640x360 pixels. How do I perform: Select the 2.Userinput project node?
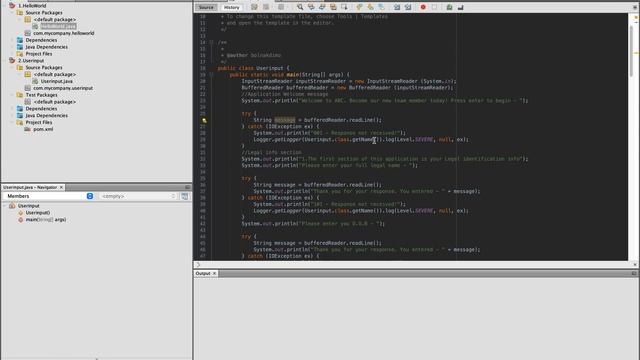pos(31,60)
